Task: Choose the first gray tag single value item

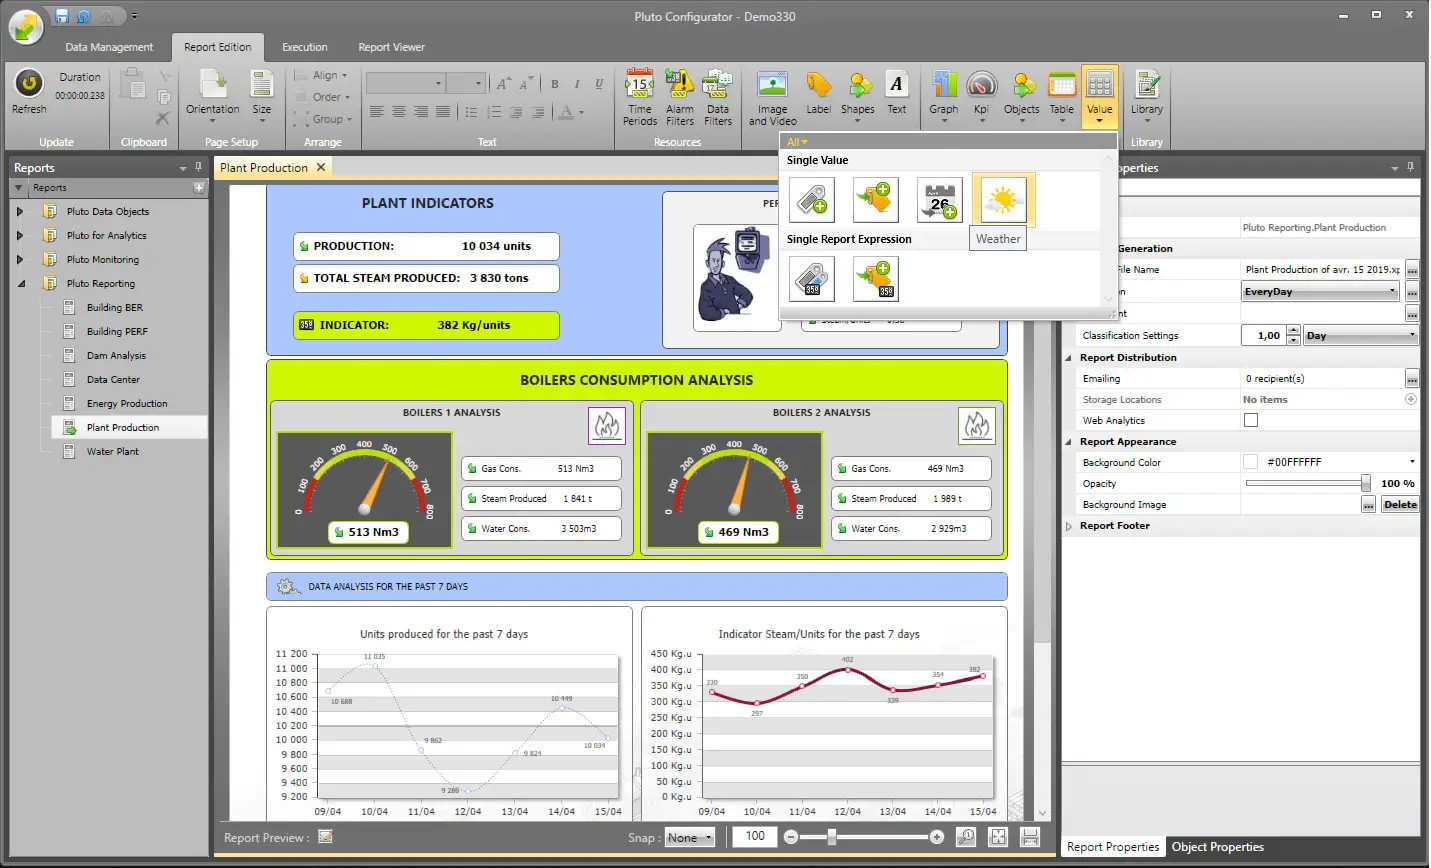Action: 812,201
